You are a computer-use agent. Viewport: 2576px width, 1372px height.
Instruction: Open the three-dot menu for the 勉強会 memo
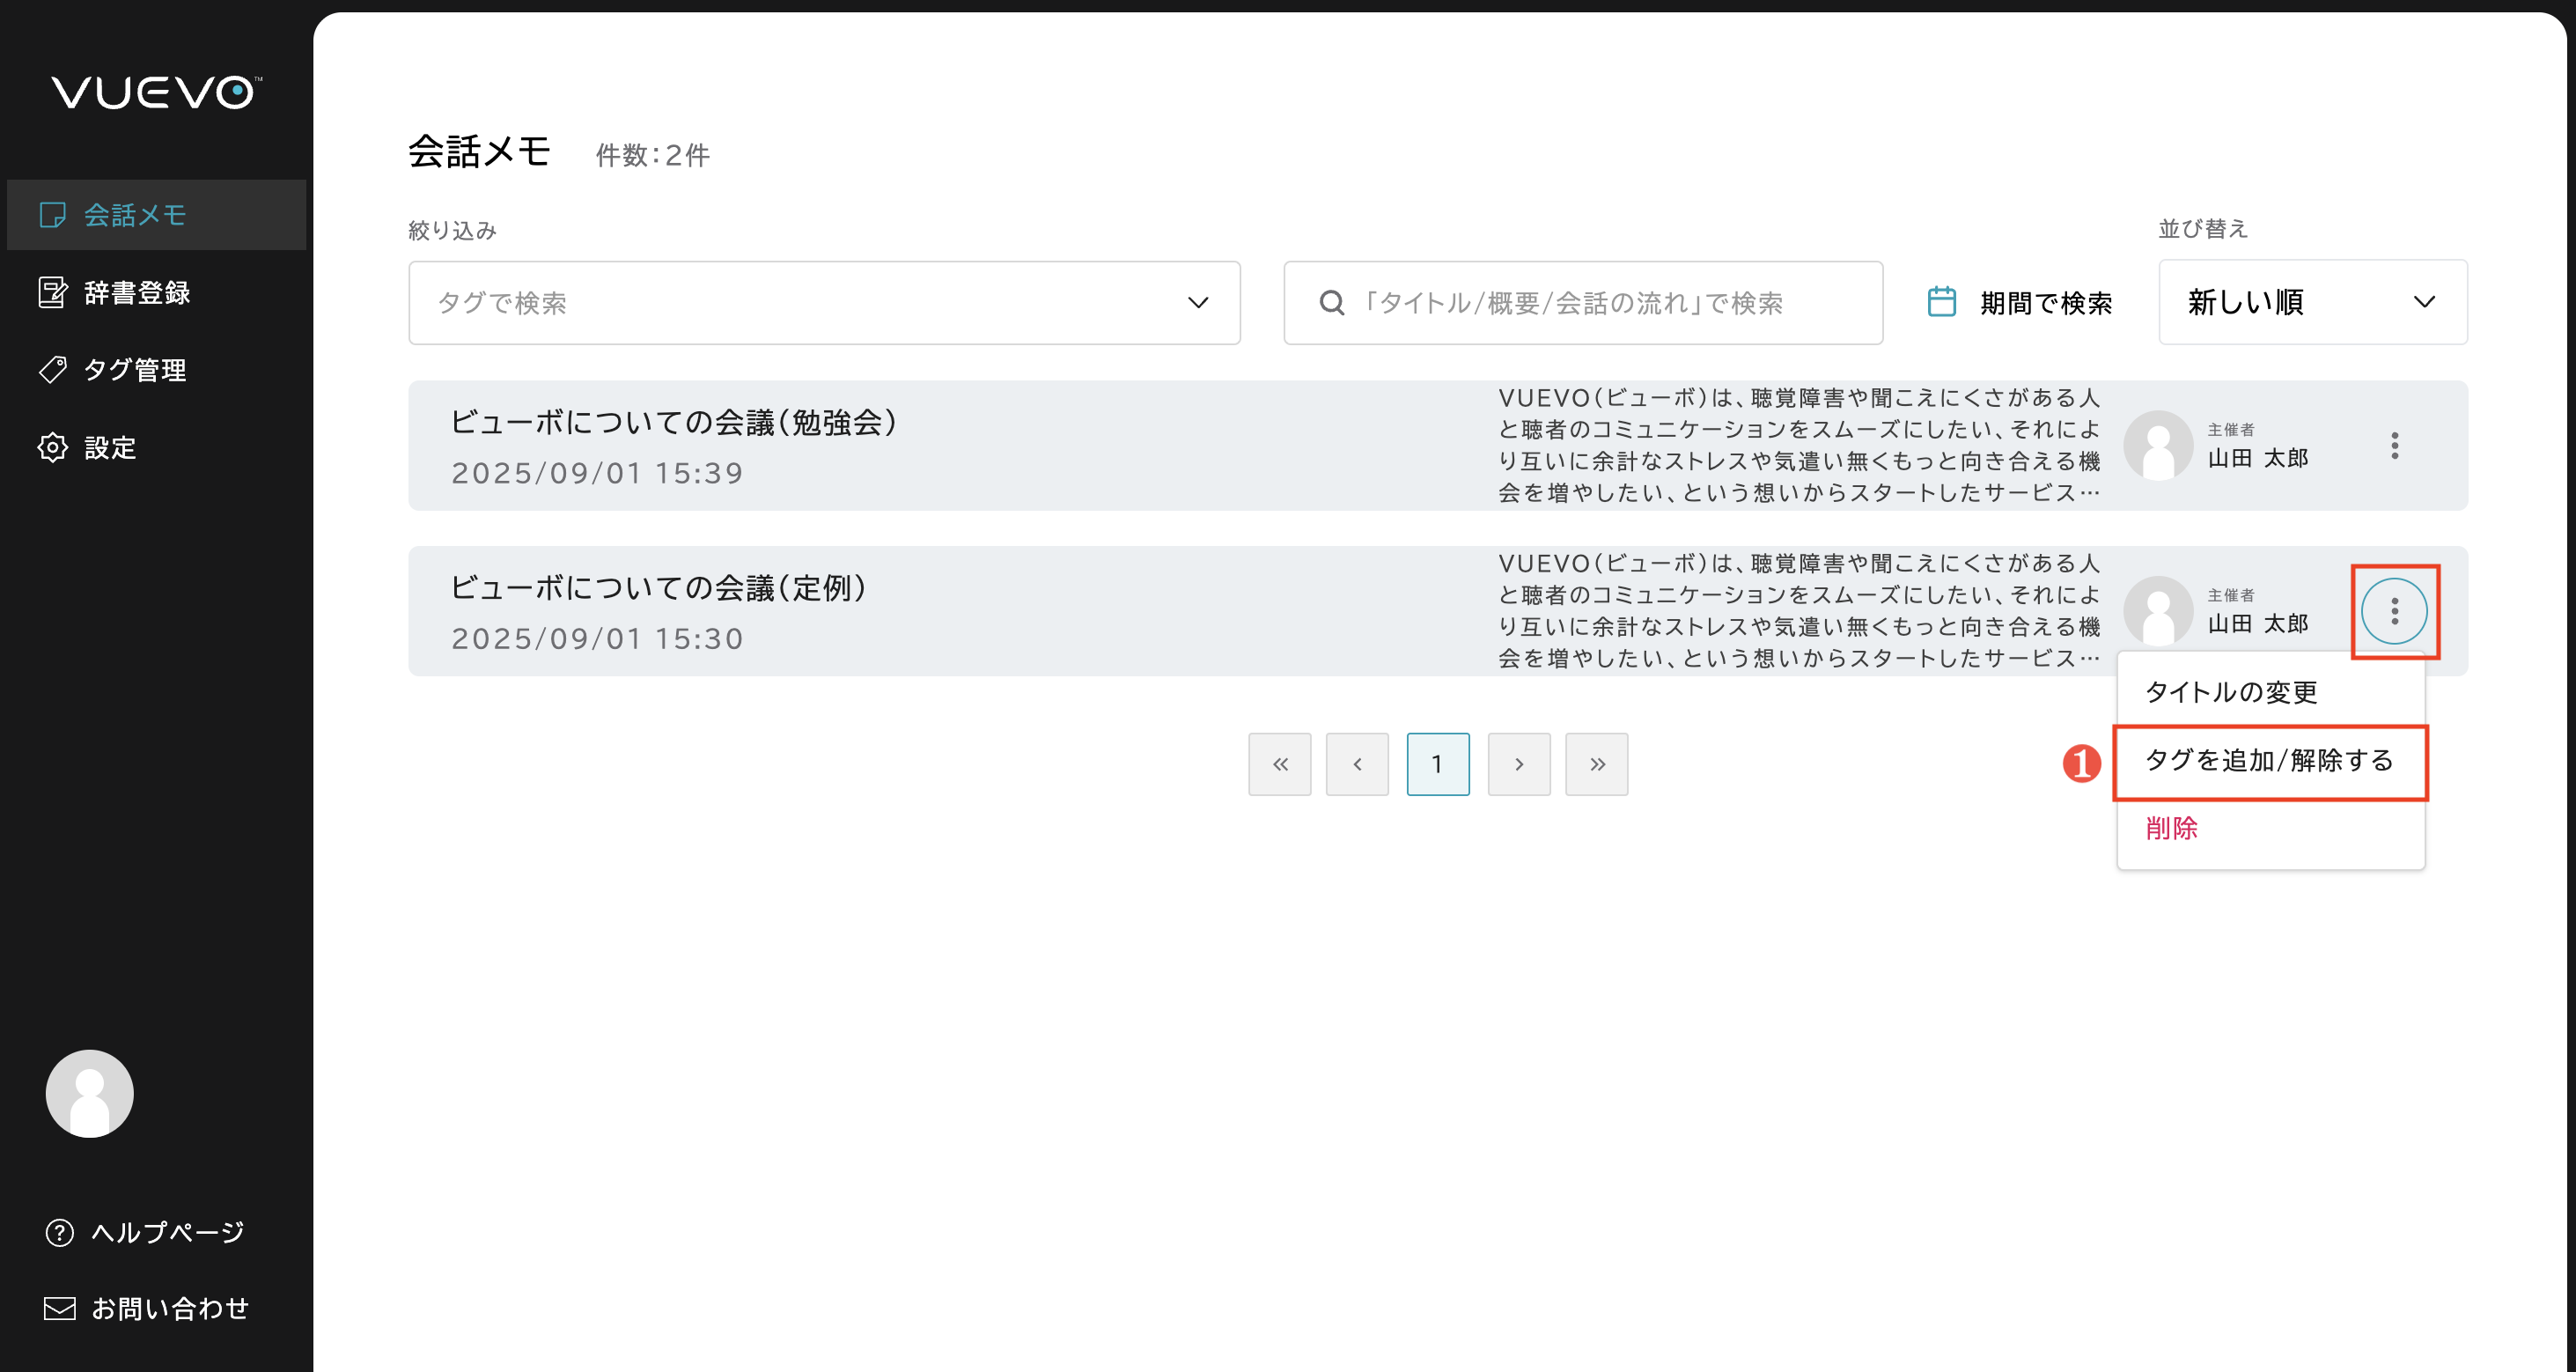click(x=2394, y=446)
